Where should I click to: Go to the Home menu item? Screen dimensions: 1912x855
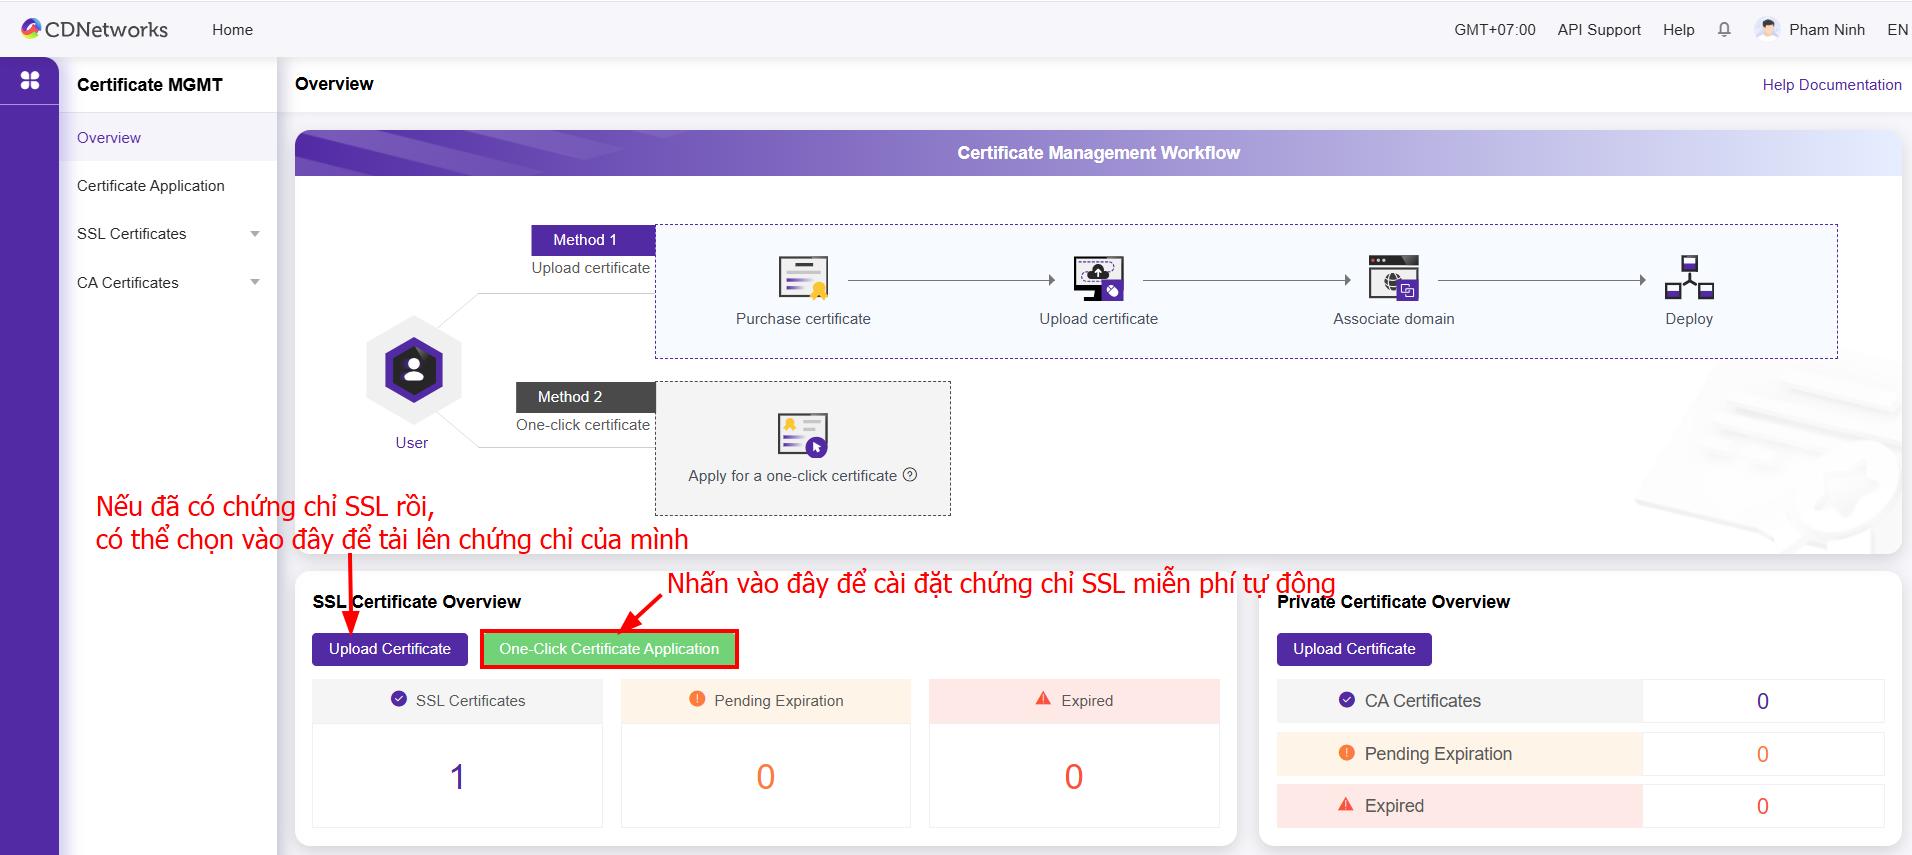point(232,30)
